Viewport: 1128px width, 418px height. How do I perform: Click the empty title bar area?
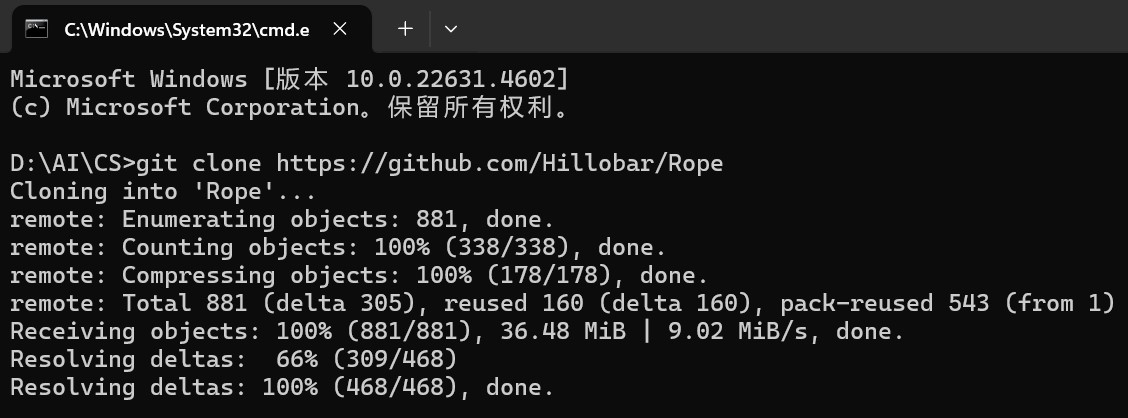[791, 26]
